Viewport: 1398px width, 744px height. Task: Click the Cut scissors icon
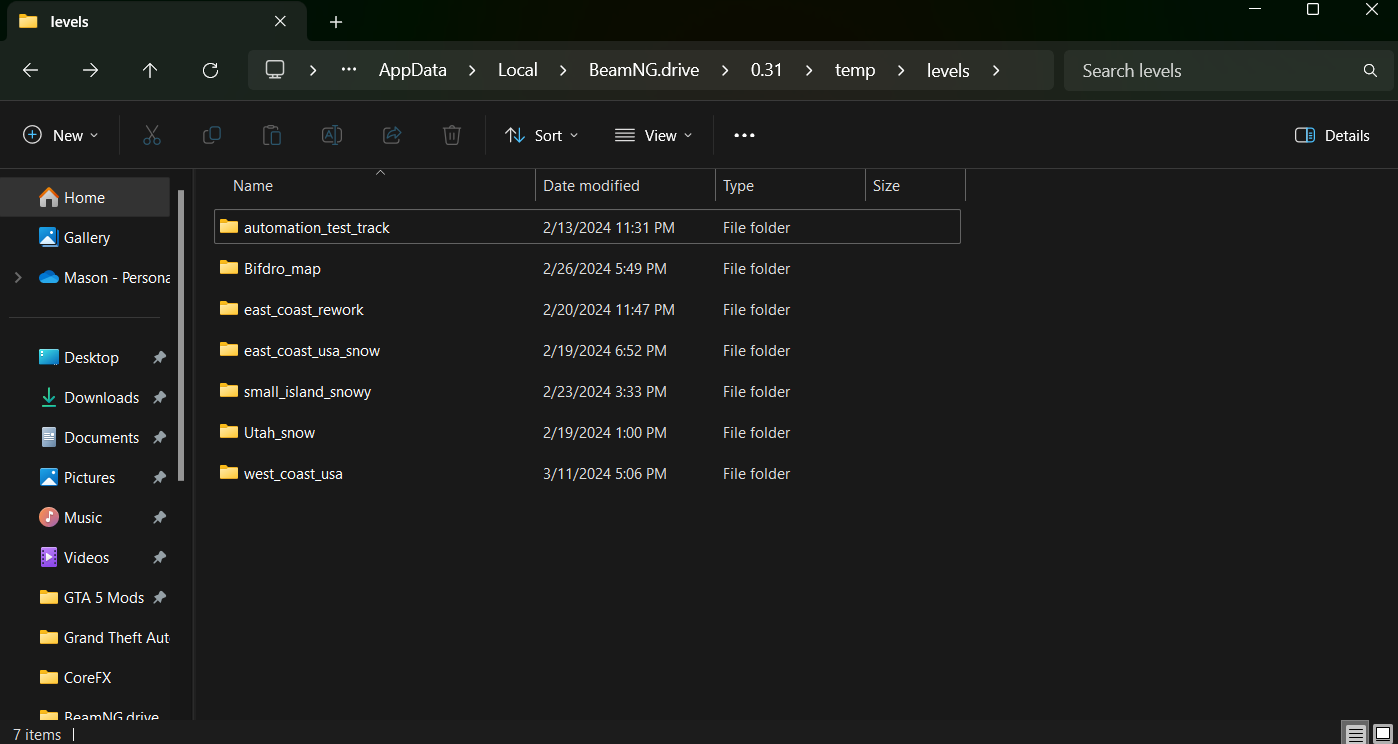pos(152,135)
